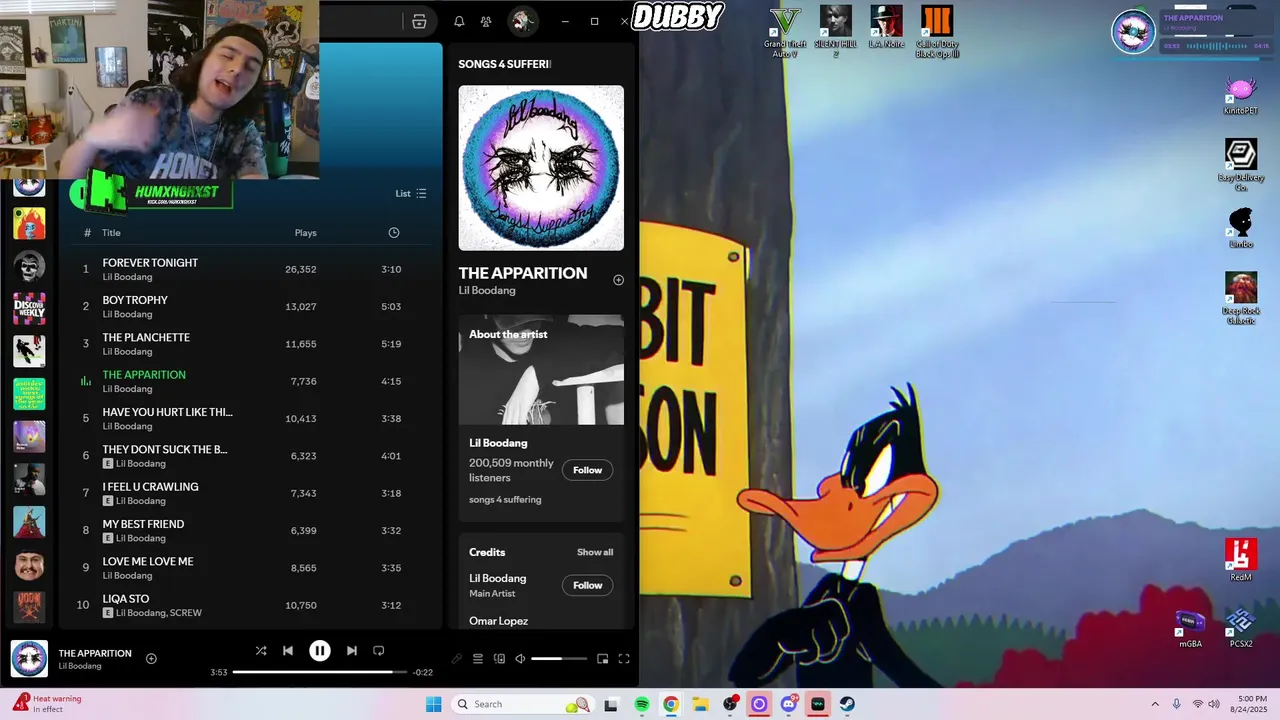Open the List view options dropdown
This screenshot has width=1280, height=720.
tap(411, 194)
